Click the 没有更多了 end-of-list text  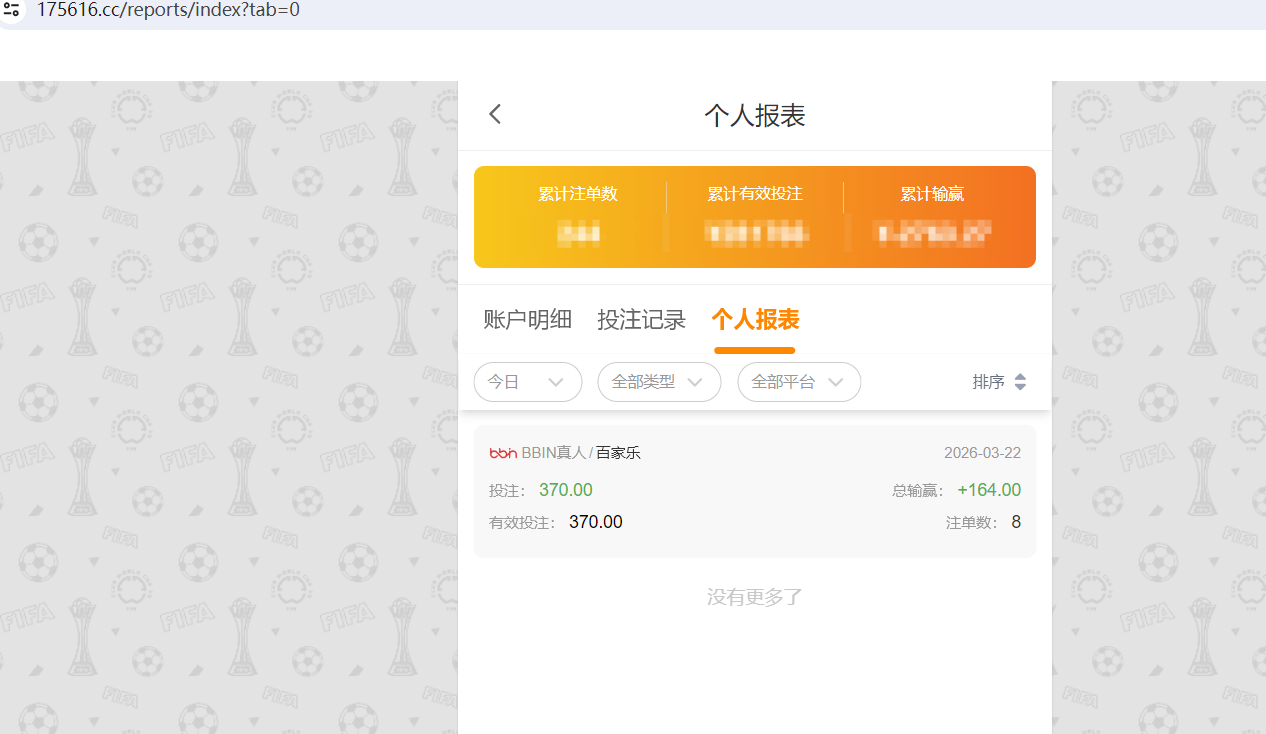[755, 596]
